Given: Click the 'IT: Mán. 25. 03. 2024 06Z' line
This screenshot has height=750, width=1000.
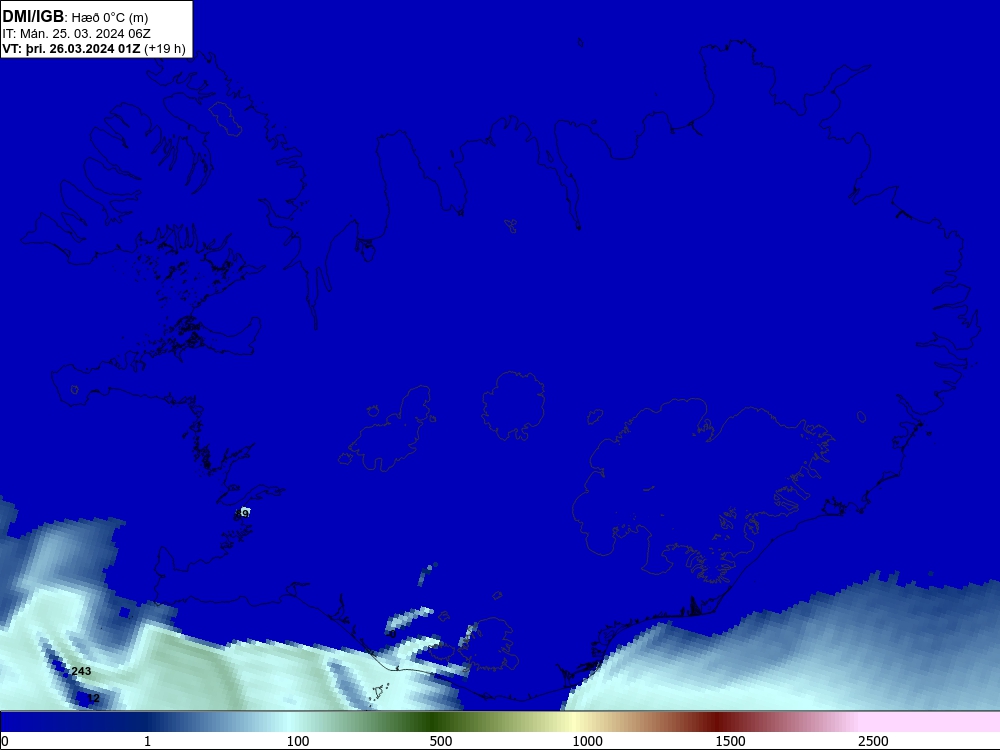Looking at the screenshot, I should 77,33.
